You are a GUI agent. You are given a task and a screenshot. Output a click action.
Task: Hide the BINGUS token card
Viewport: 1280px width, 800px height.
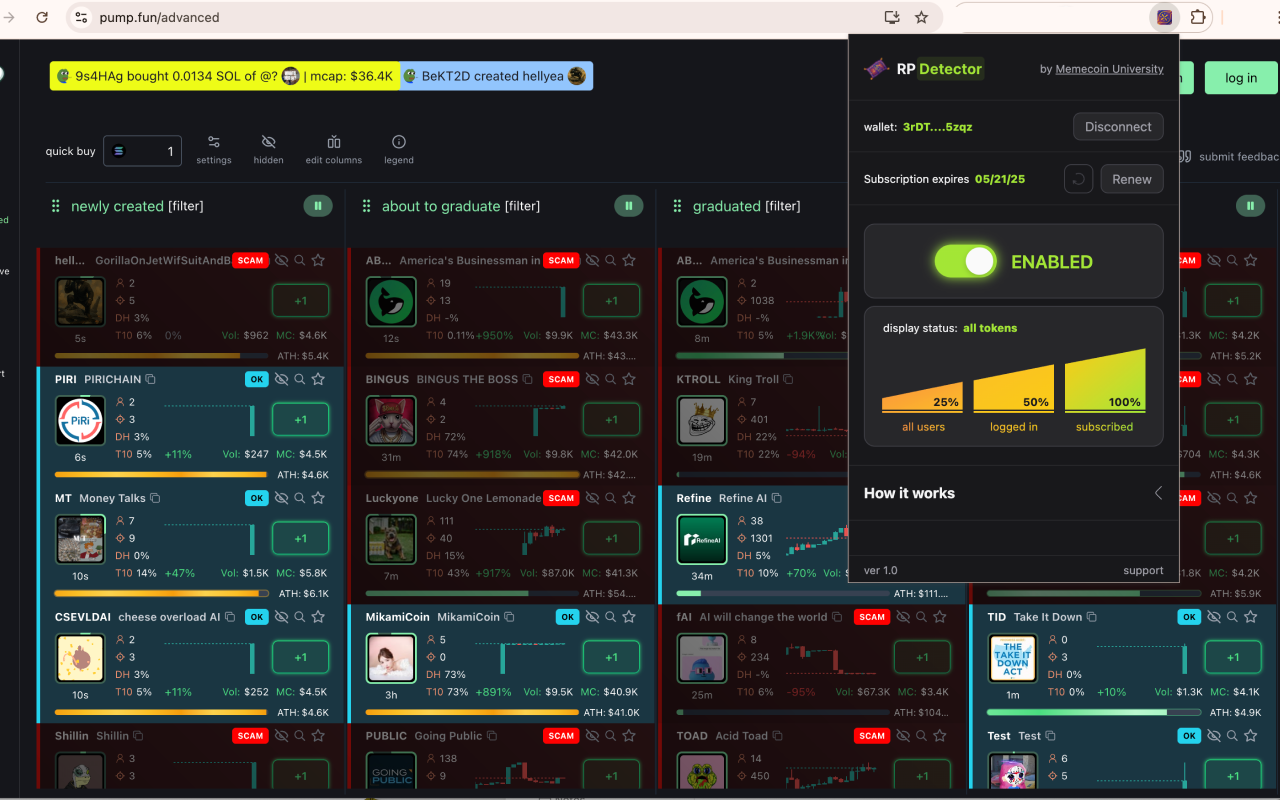tap(592, 379)
